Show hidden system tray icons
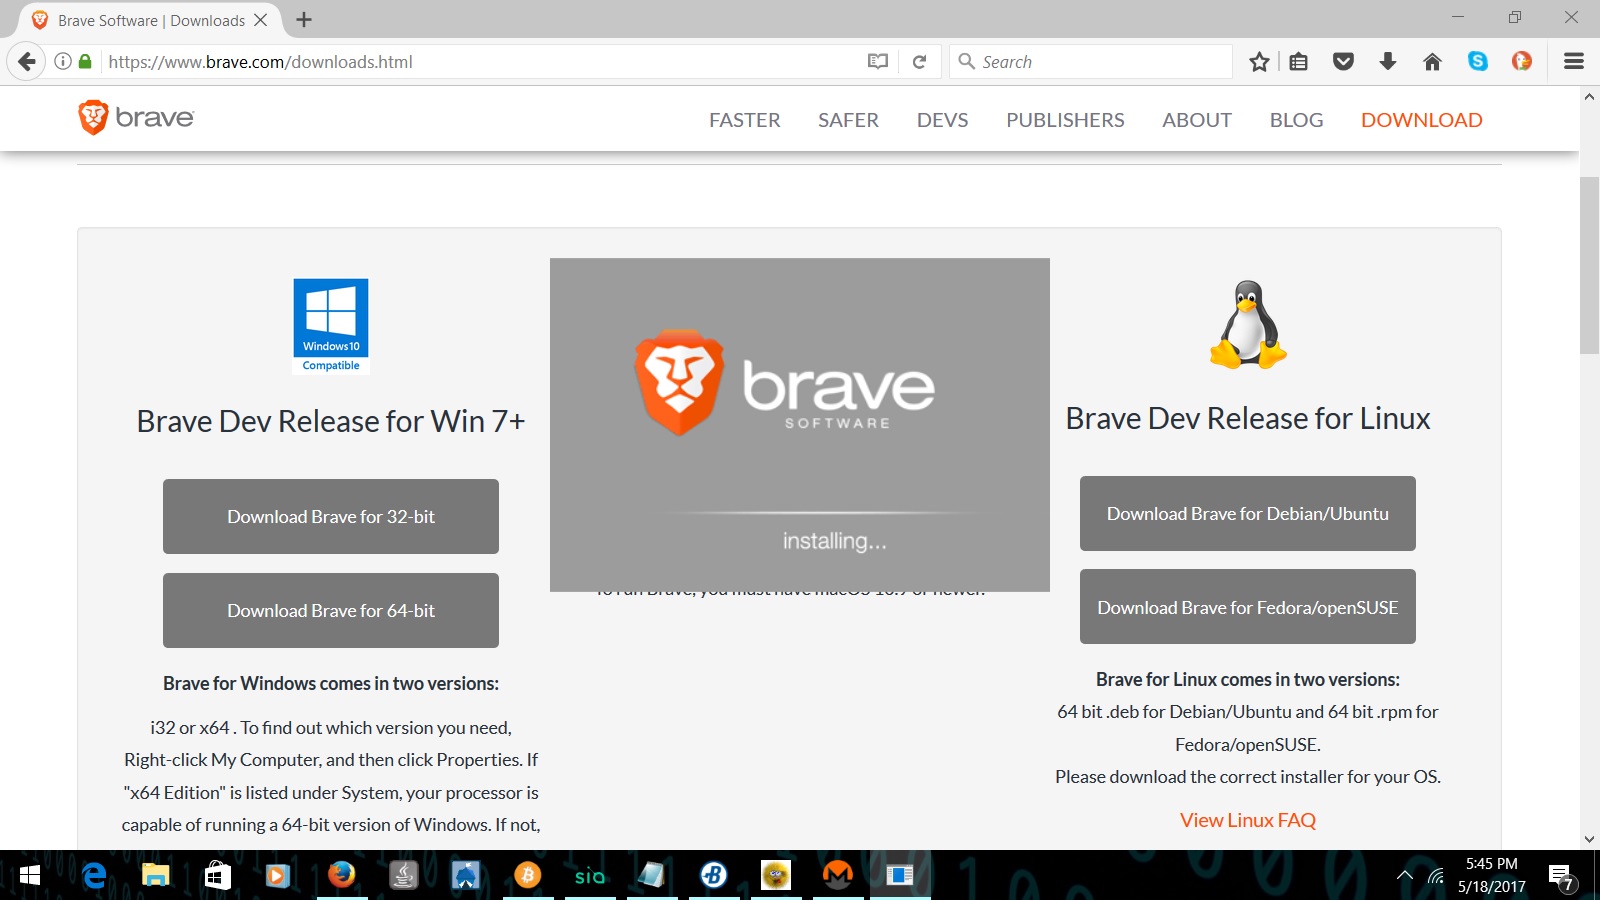 [x=1404, y=875]
